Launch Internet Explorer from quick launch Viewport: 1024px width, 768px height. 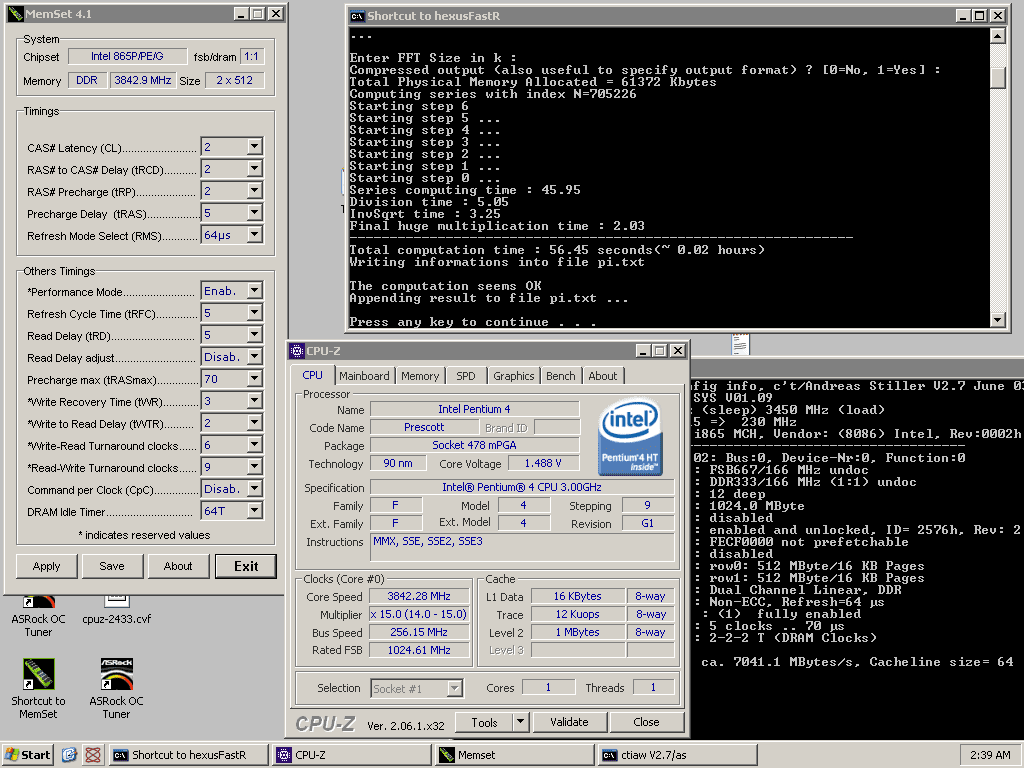[69, 755]
